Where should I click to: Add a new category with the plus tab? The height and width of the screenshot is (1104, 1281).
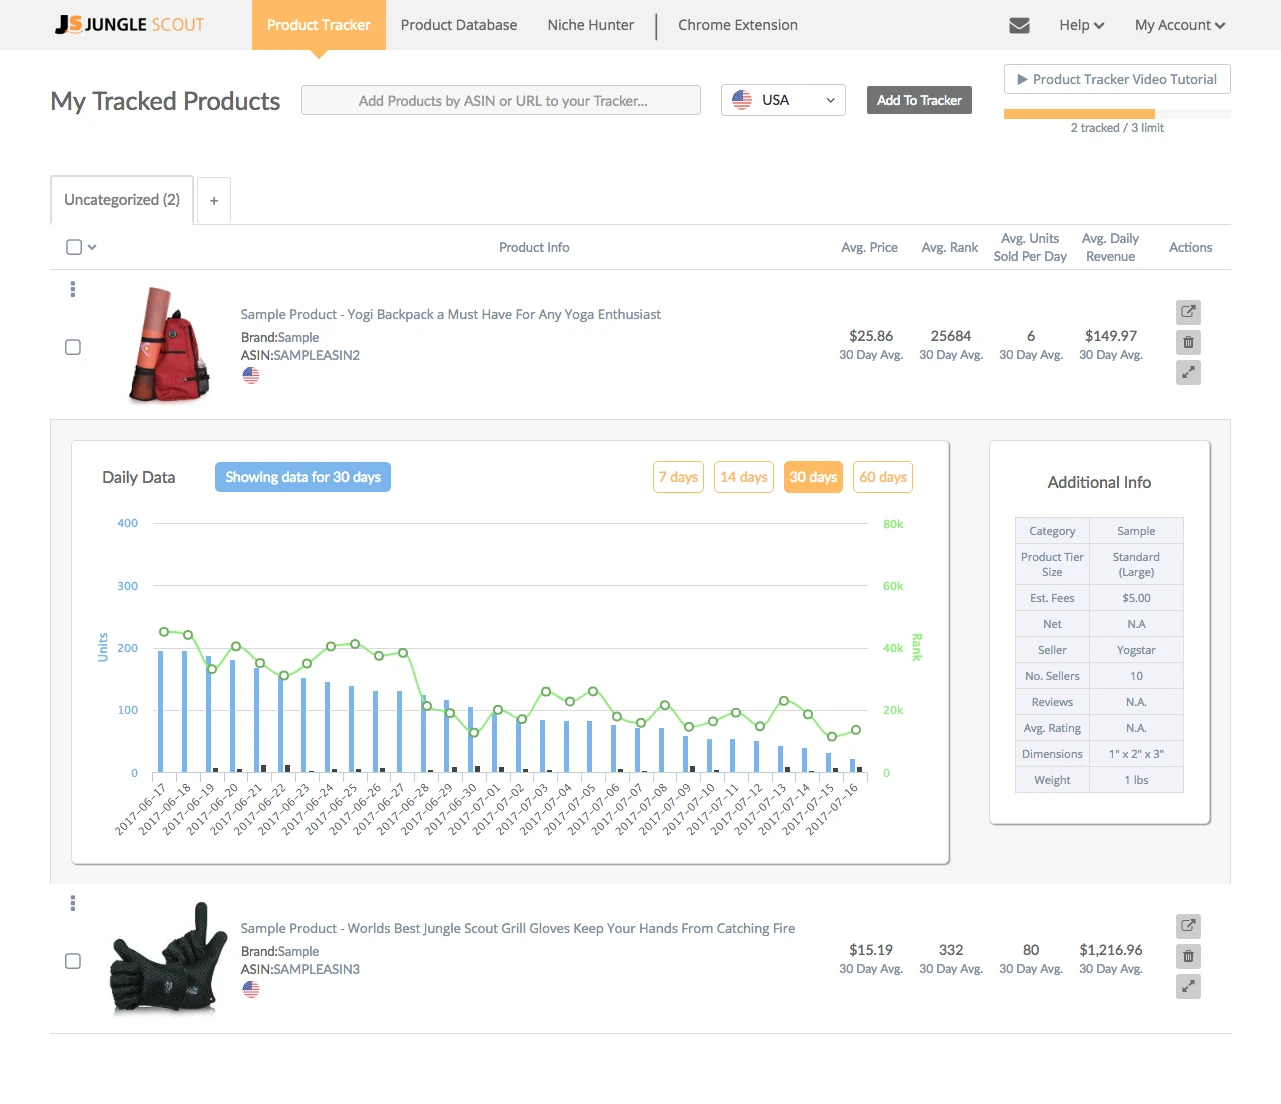coord(214,201)
